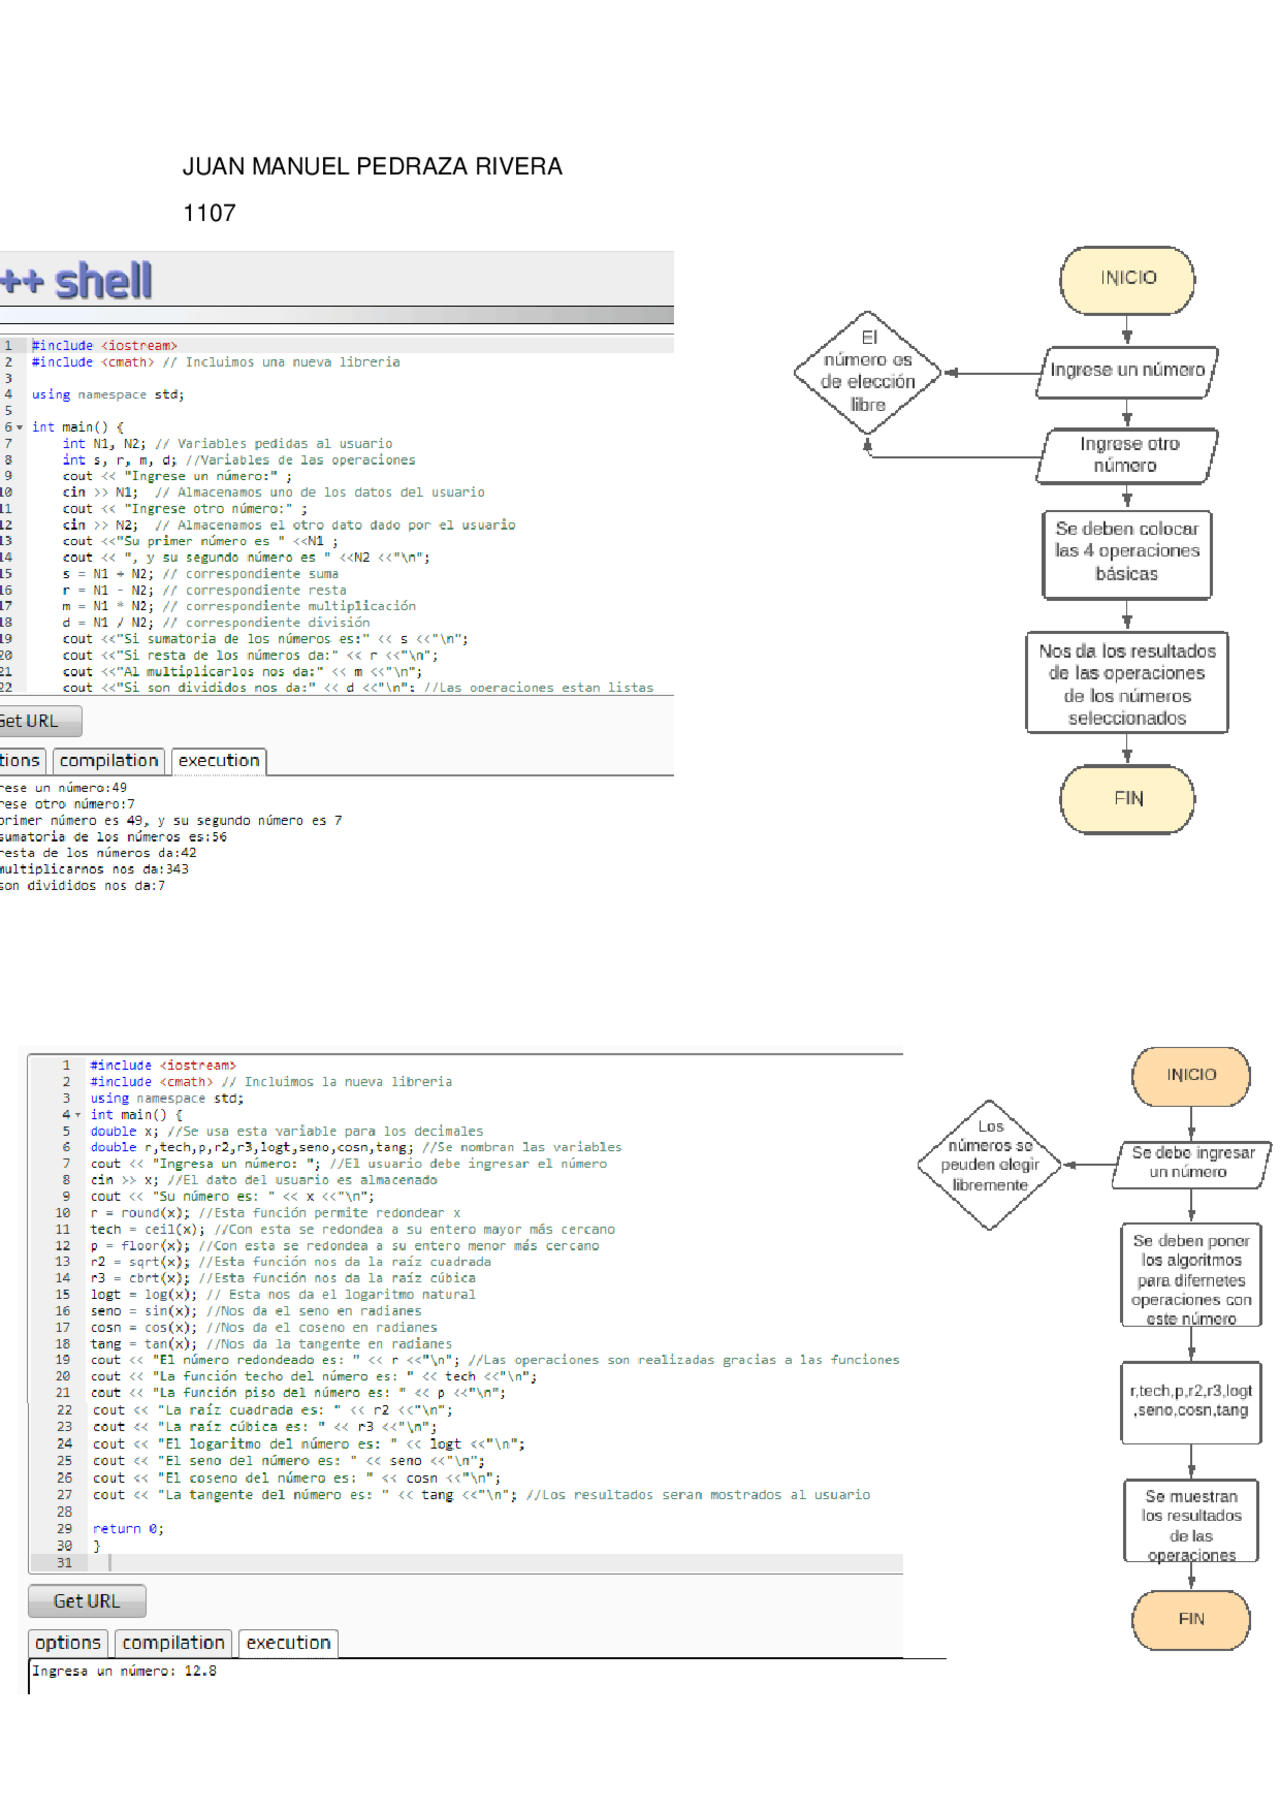
Task: Click the 'Los números se pueden elegir libremente' diamond
Action: [x=989, y=1163]
